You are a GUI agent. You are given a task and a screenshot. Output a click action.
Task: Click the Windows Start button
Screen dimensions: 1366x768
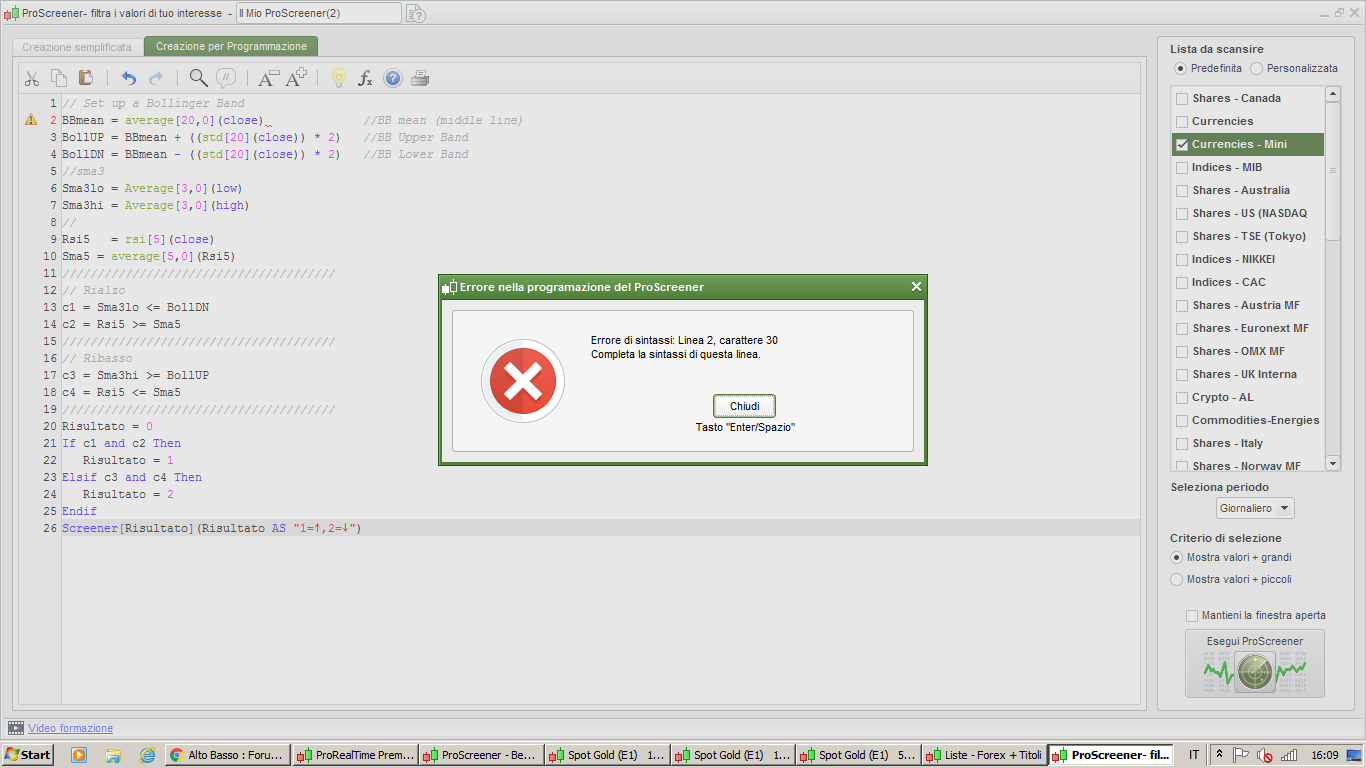[x=28, y=755]
